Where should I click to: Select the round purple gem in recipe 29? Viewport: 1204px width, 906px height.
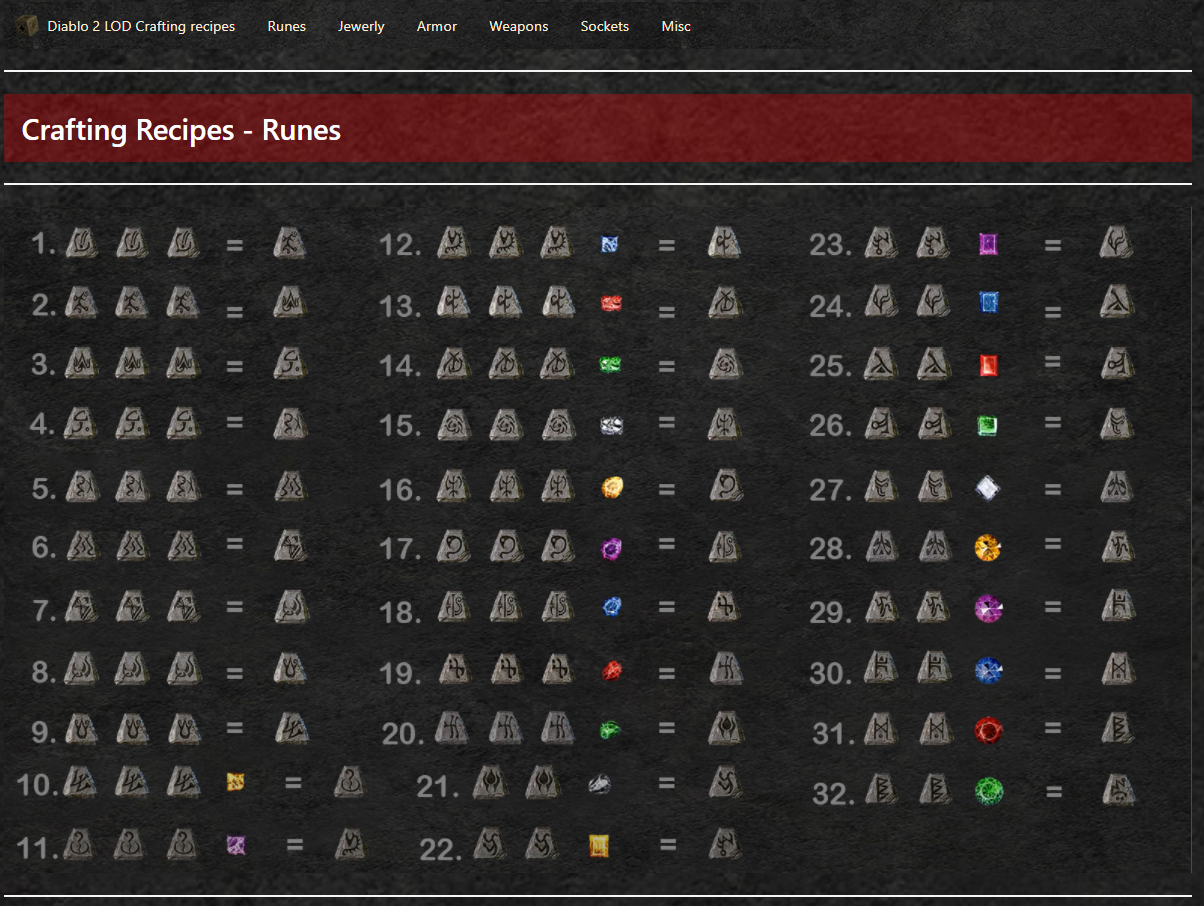tap(989, 607)
